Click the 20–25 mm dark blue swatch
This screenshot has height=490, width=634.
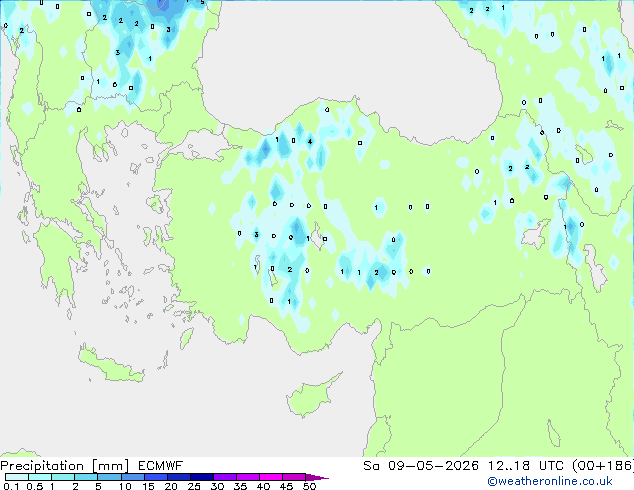[178, 477]
